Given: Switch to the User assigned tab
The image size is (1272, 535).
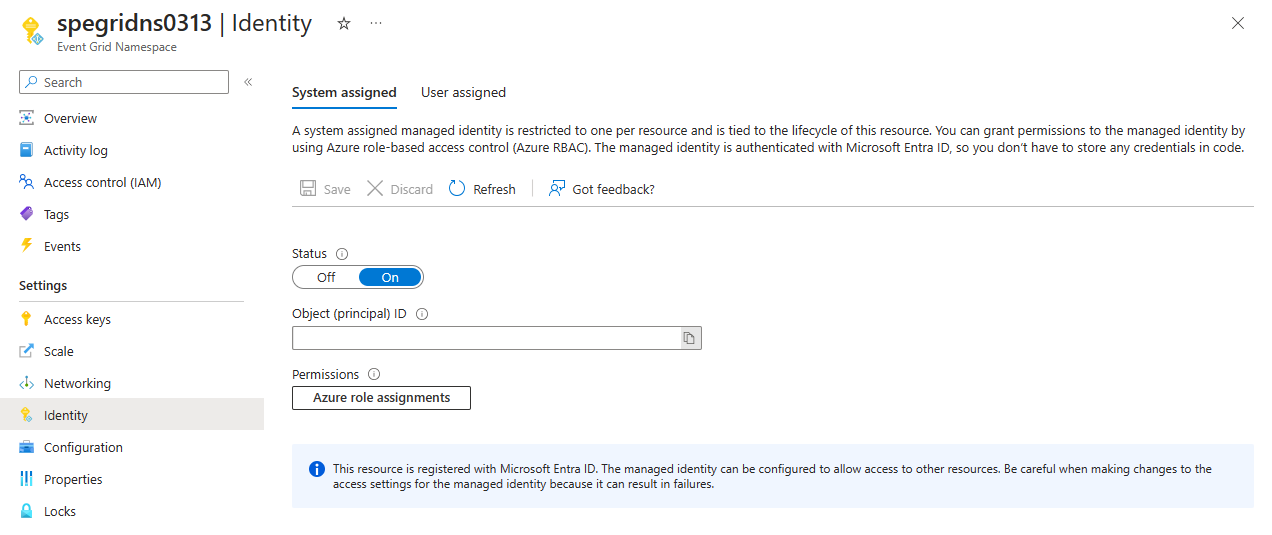Looking at the screenshot, I should [x=463, y=93].
